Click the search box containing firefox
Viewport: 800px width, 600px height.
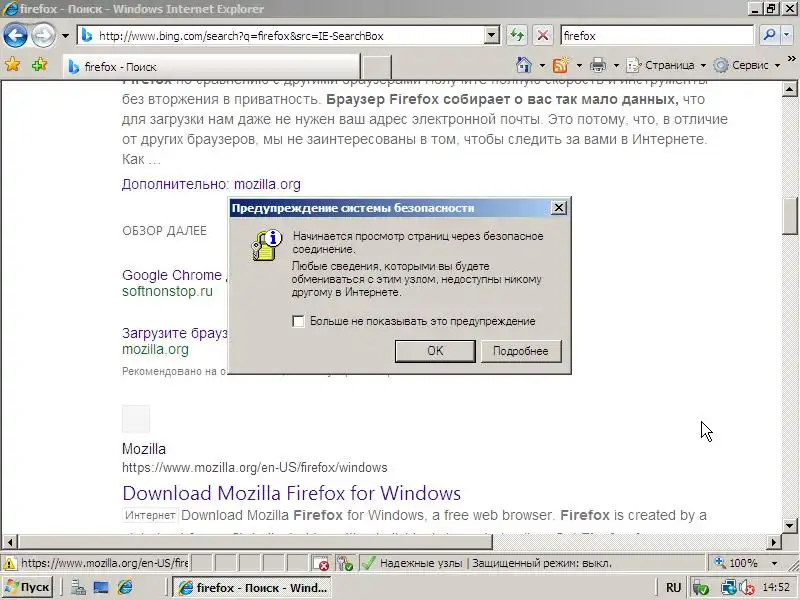click(x=657, y=36)
